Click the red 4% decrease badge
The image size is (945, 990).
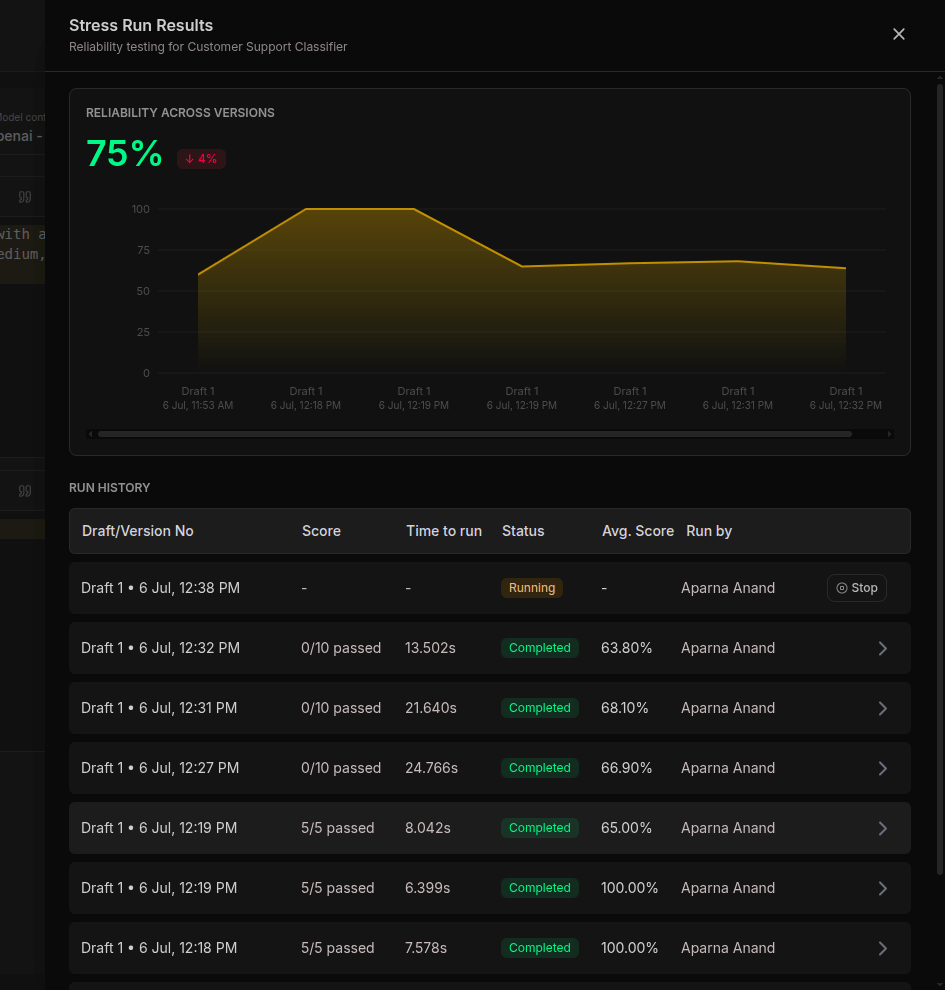pos(201,158)
